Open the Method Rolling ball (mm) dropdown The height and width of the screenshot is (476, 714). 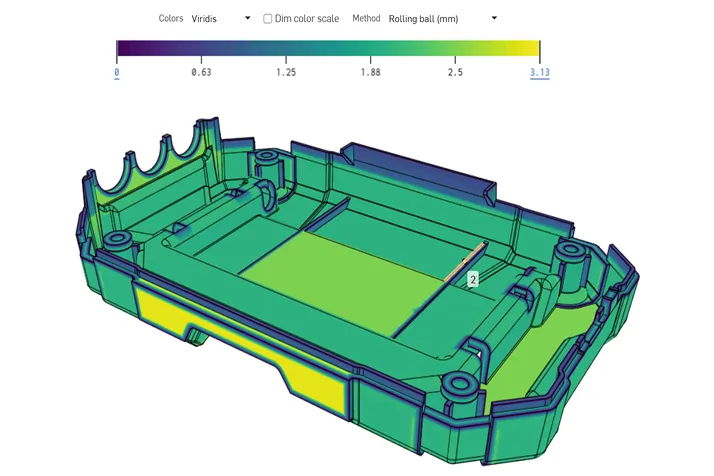click(x=442, y=19)
